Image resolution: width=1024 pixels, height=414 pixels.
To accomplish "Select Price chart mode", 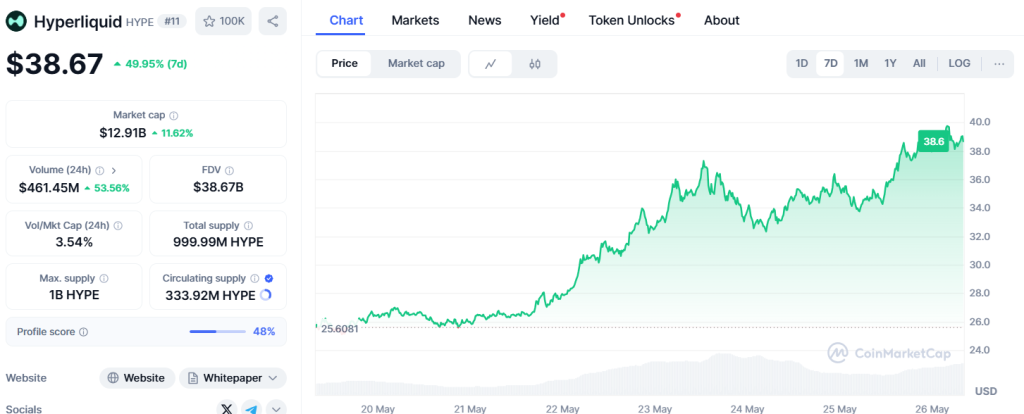I will click(x=344, y=63).
